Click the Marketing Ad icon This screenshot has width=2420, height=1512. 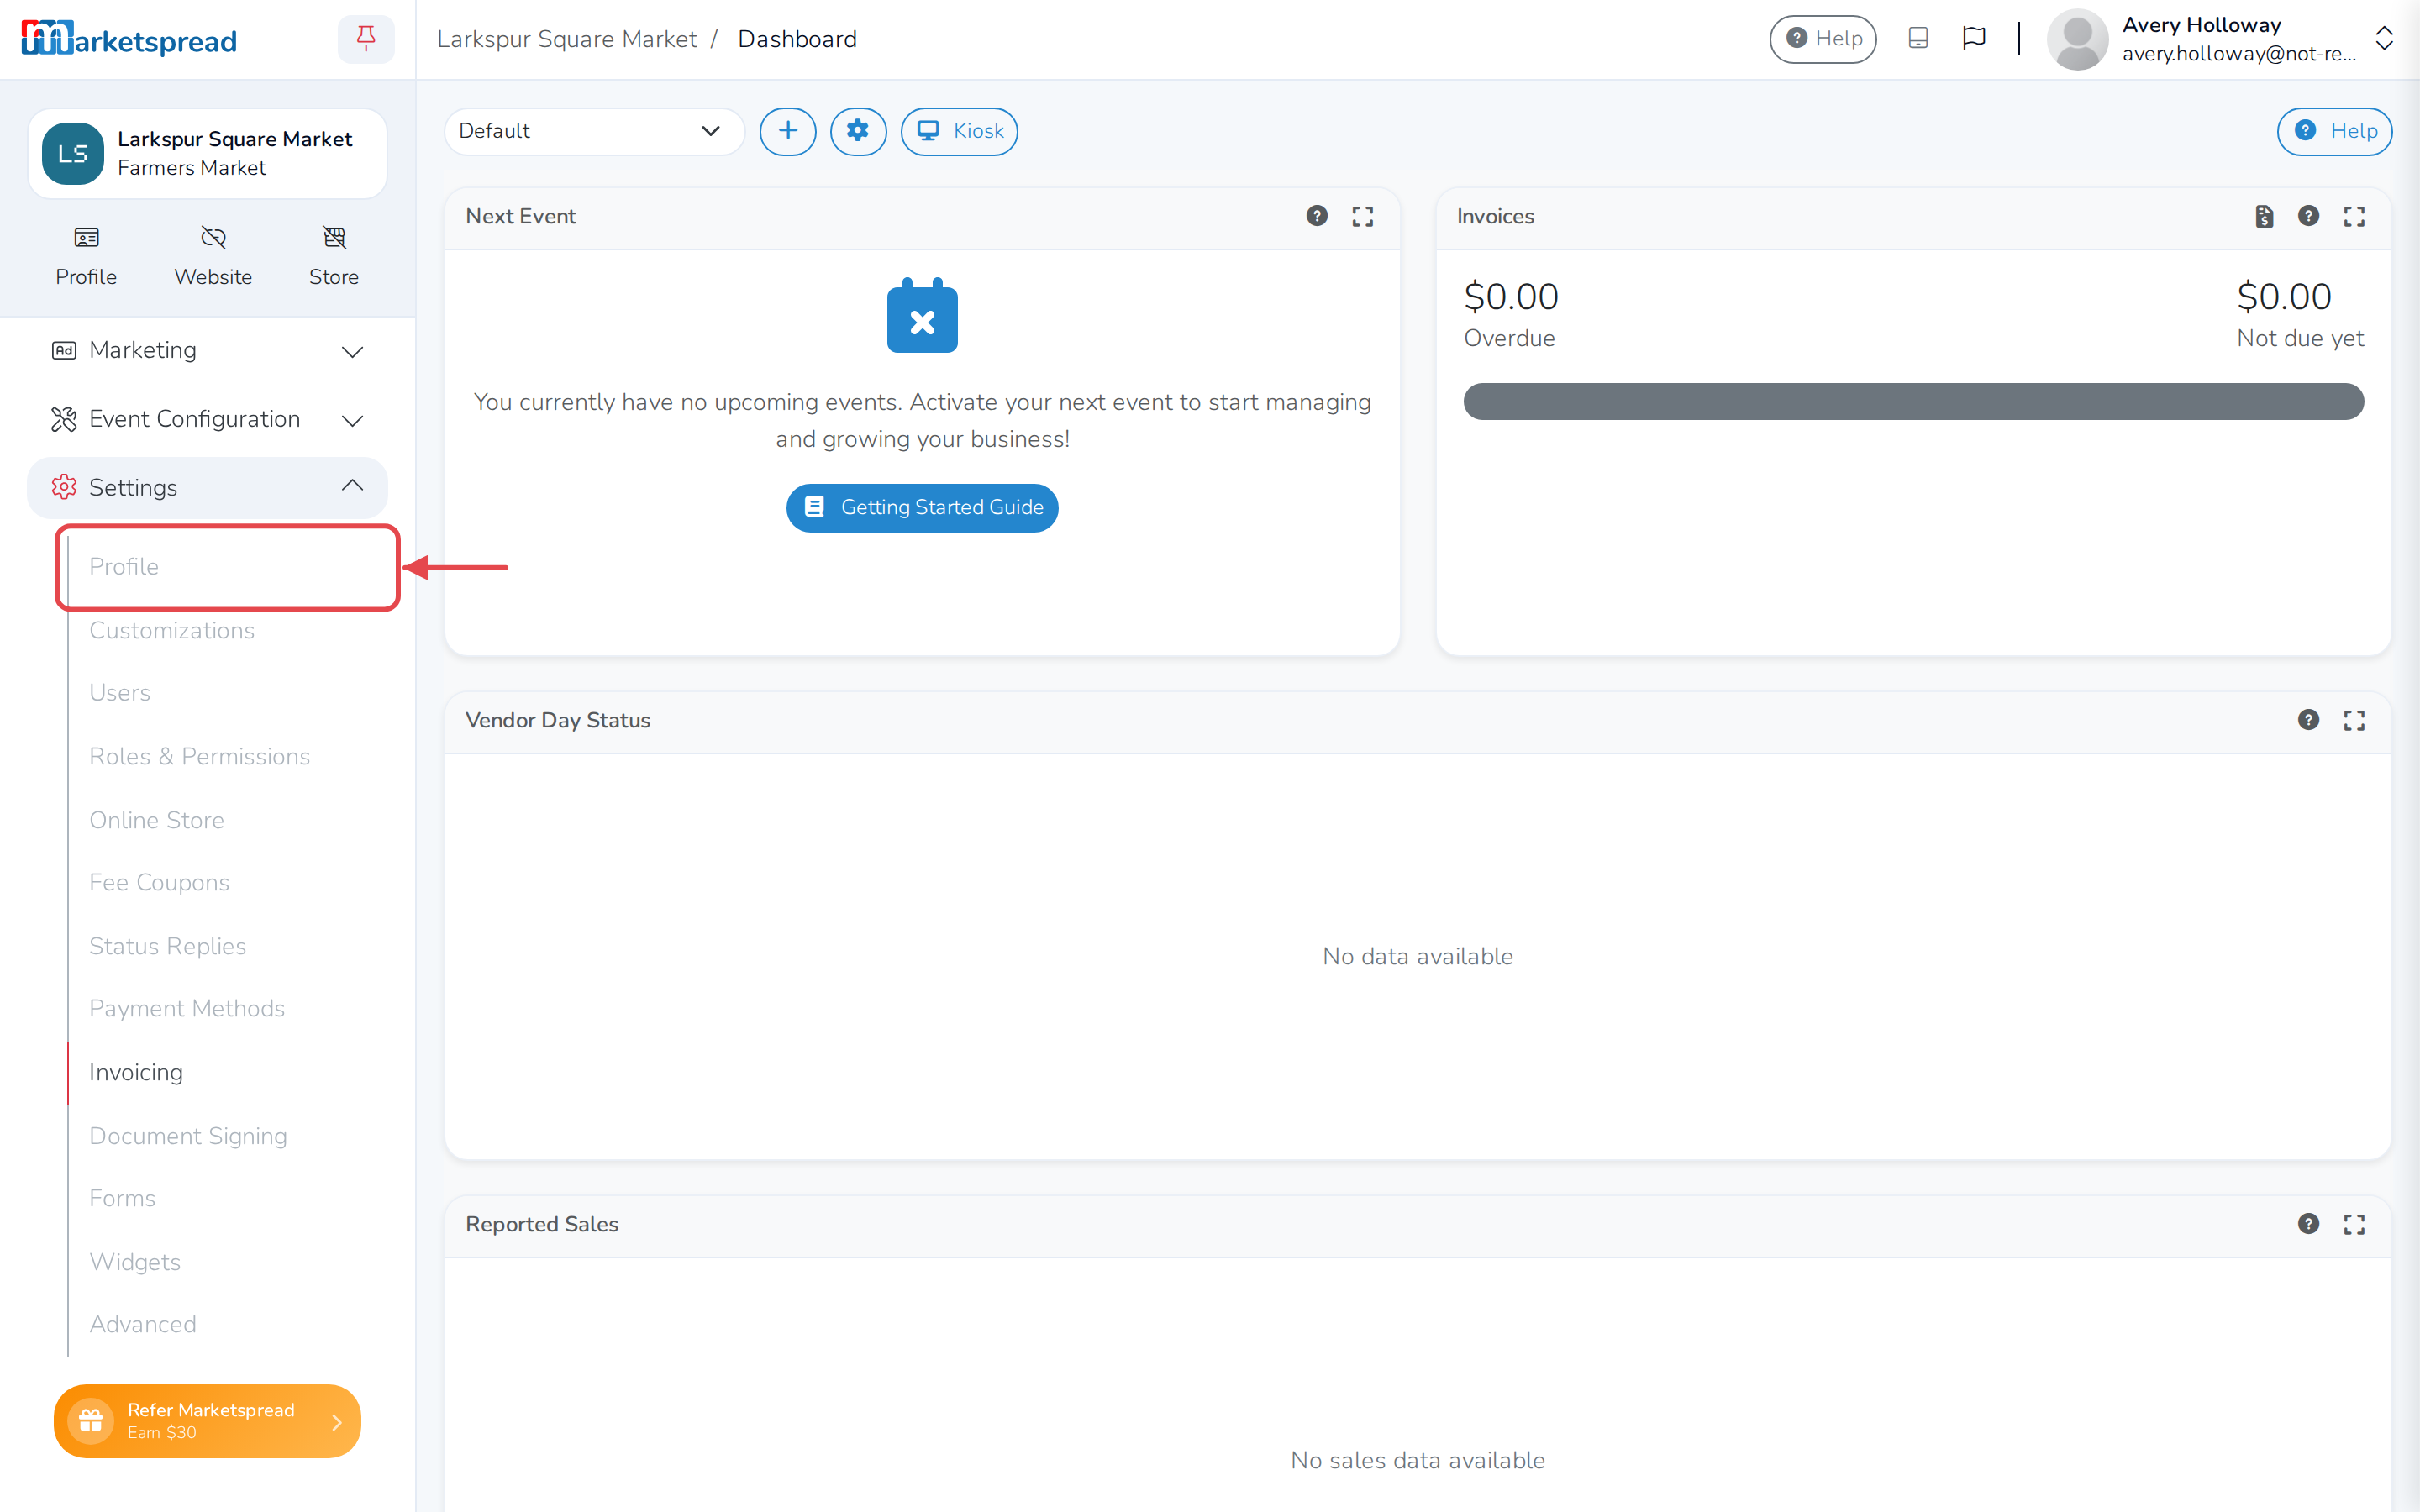tap(64, 350)
